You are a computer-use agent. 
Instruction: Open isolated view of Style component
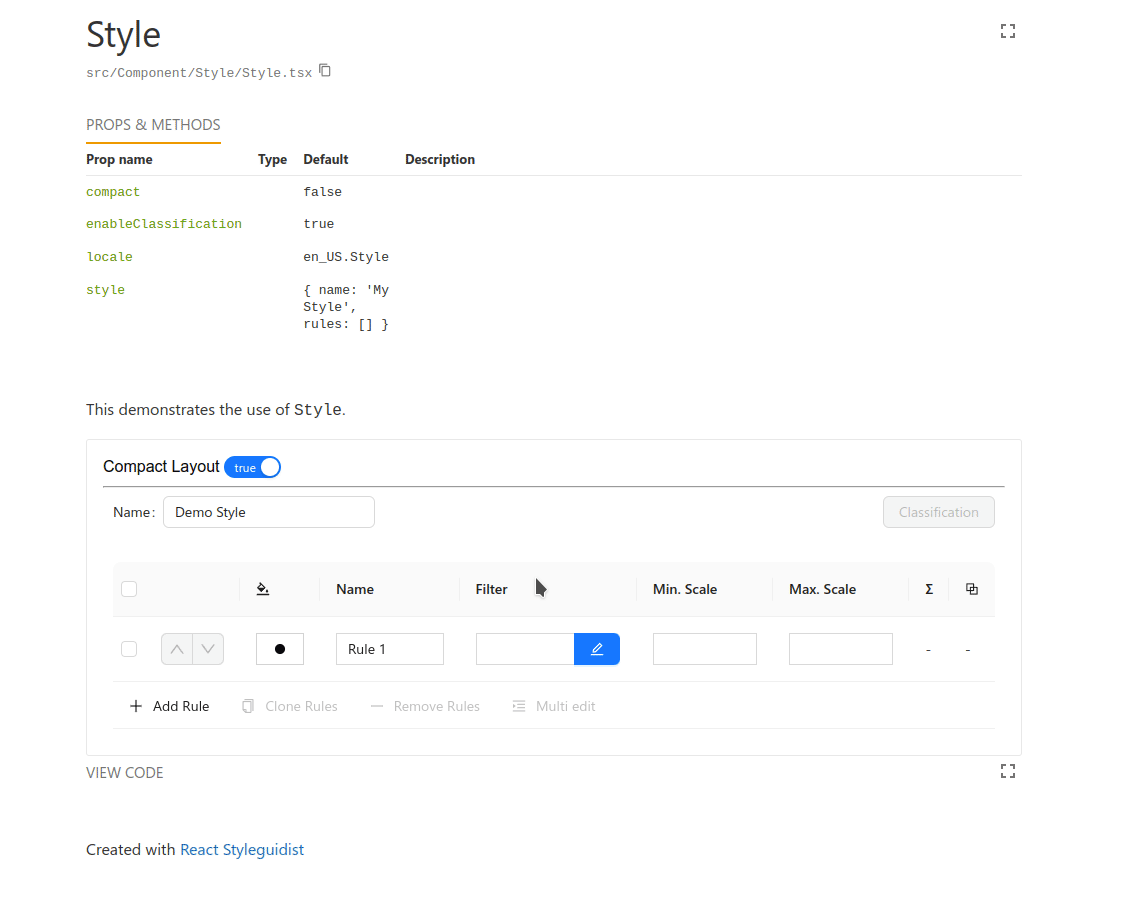[x=1008, y=31]
